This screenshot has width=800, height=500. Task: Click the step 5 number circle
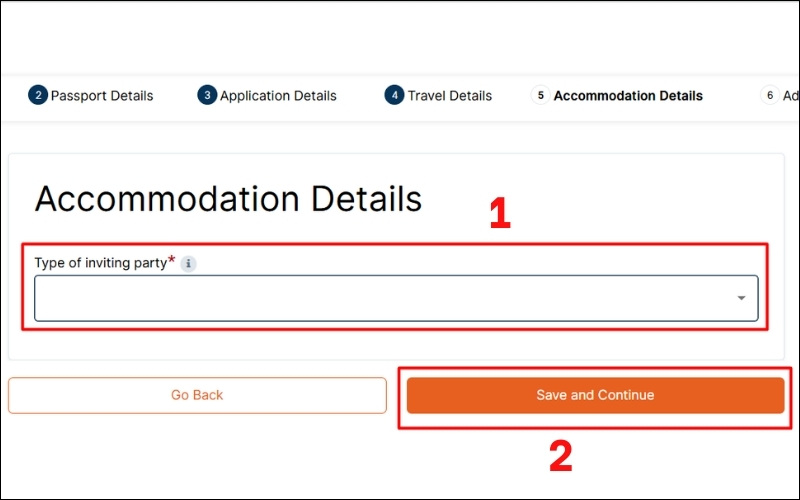tap(540, 96)
